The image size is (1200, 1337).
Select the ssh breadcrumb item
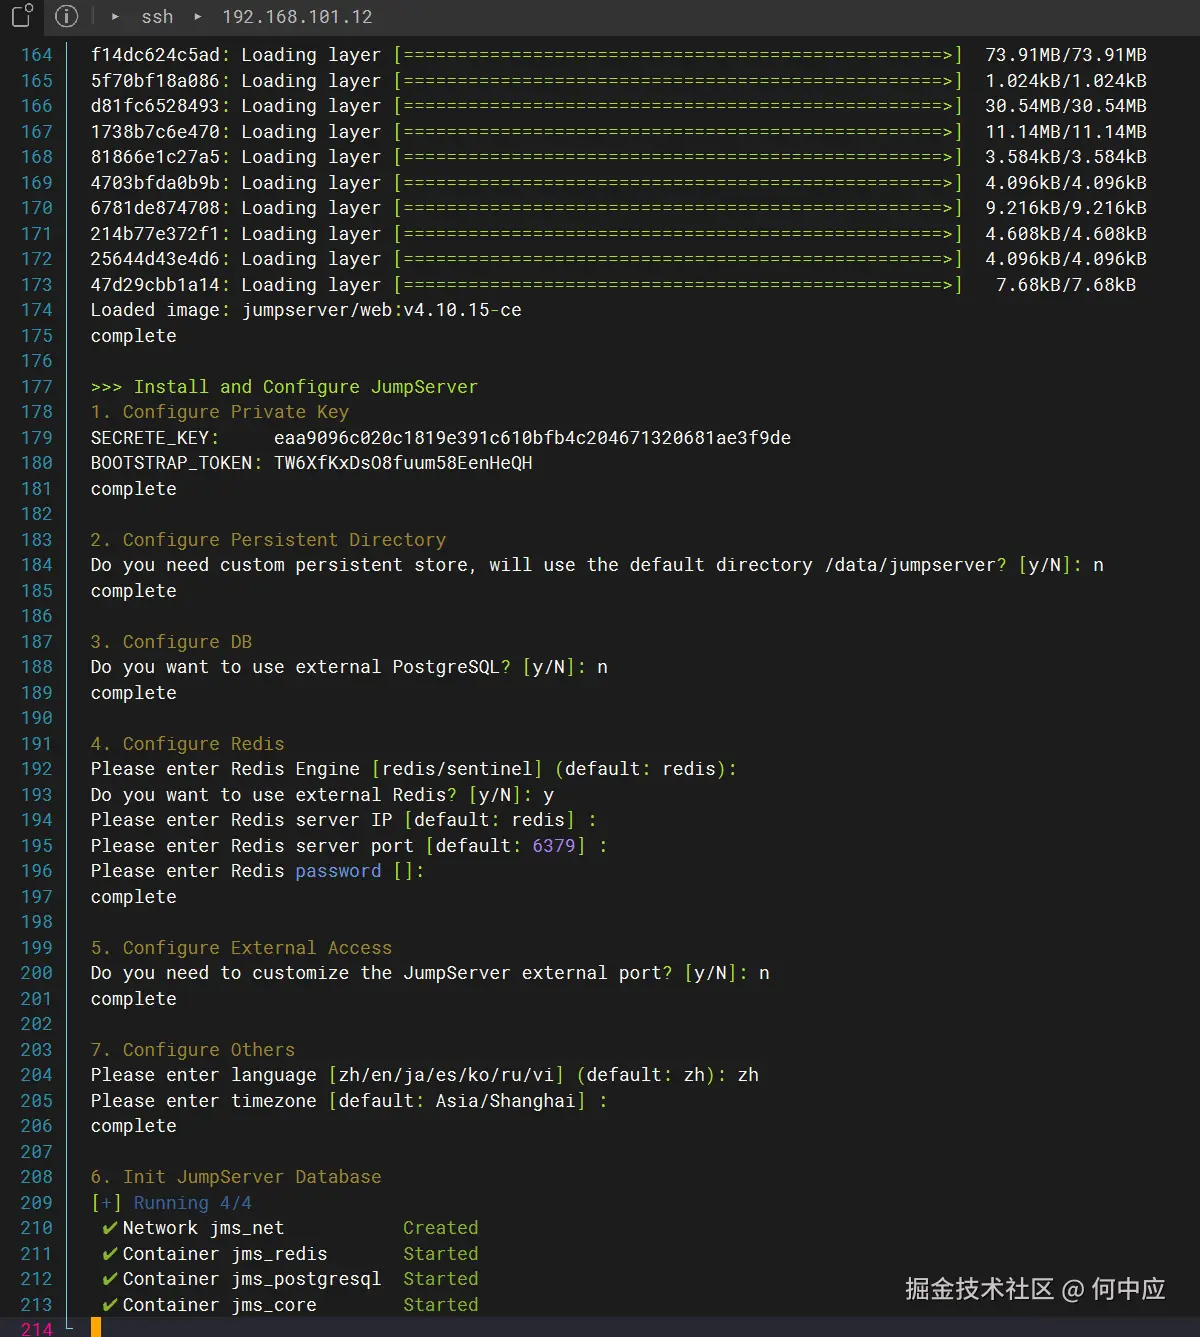pos(157,17)
